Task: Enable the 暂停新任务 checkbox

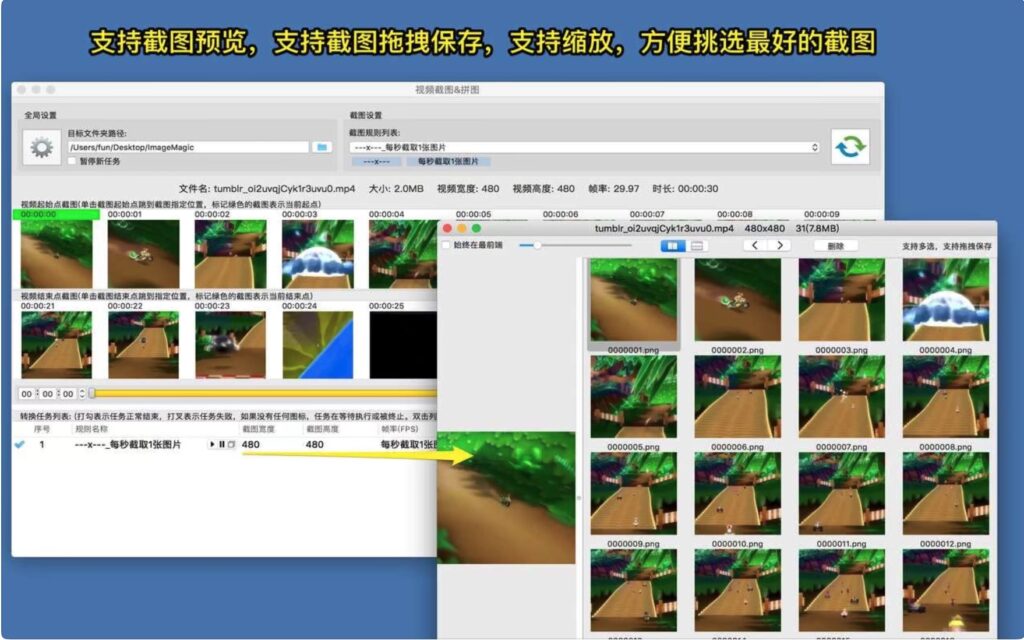Action: click(72, 160)
